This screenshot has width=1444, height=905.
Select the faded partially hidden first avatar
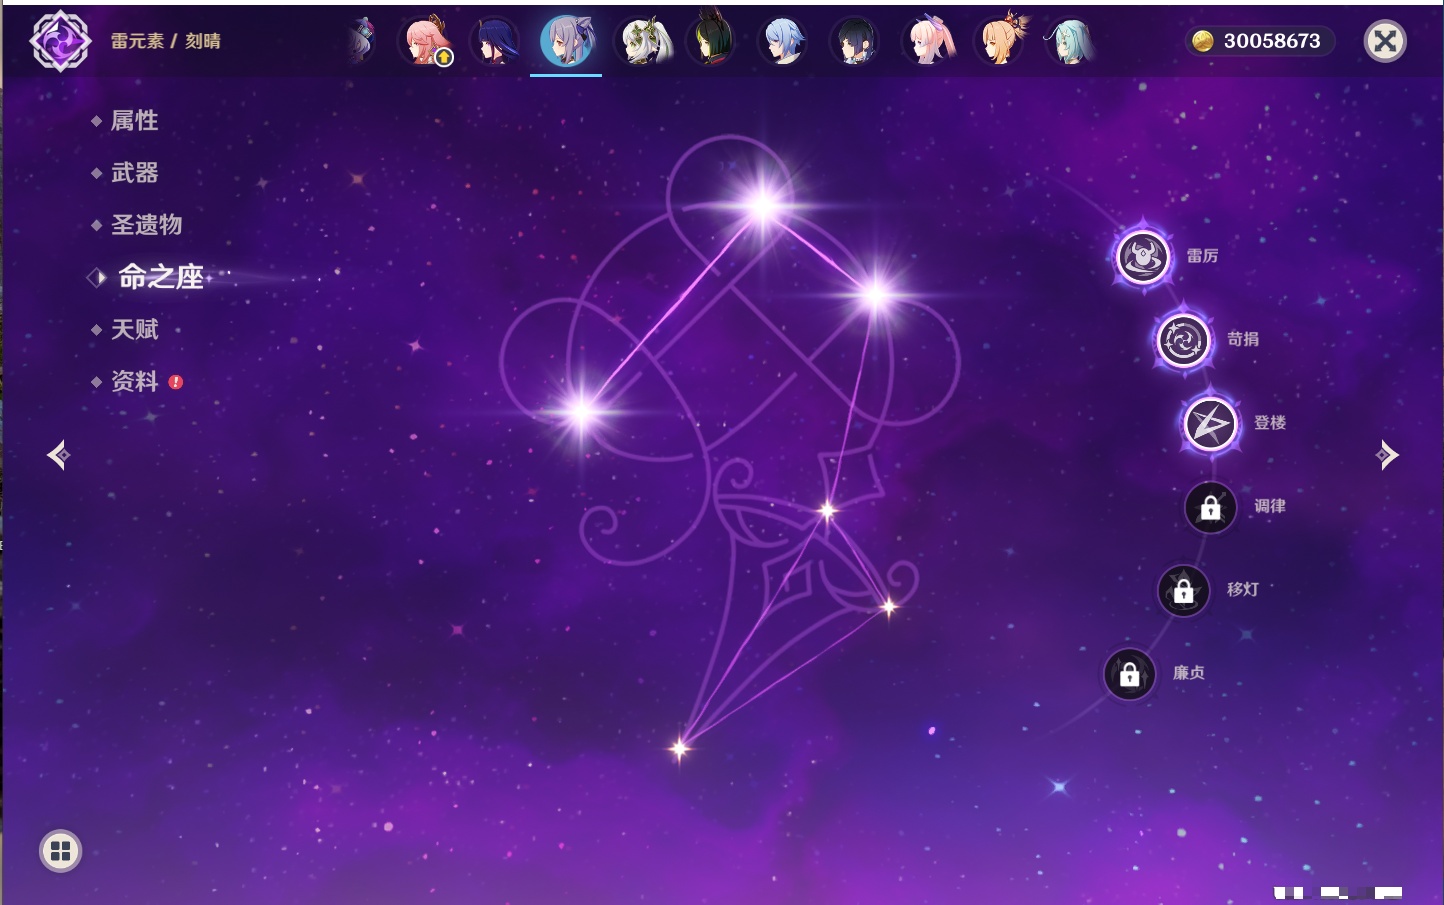362,41
